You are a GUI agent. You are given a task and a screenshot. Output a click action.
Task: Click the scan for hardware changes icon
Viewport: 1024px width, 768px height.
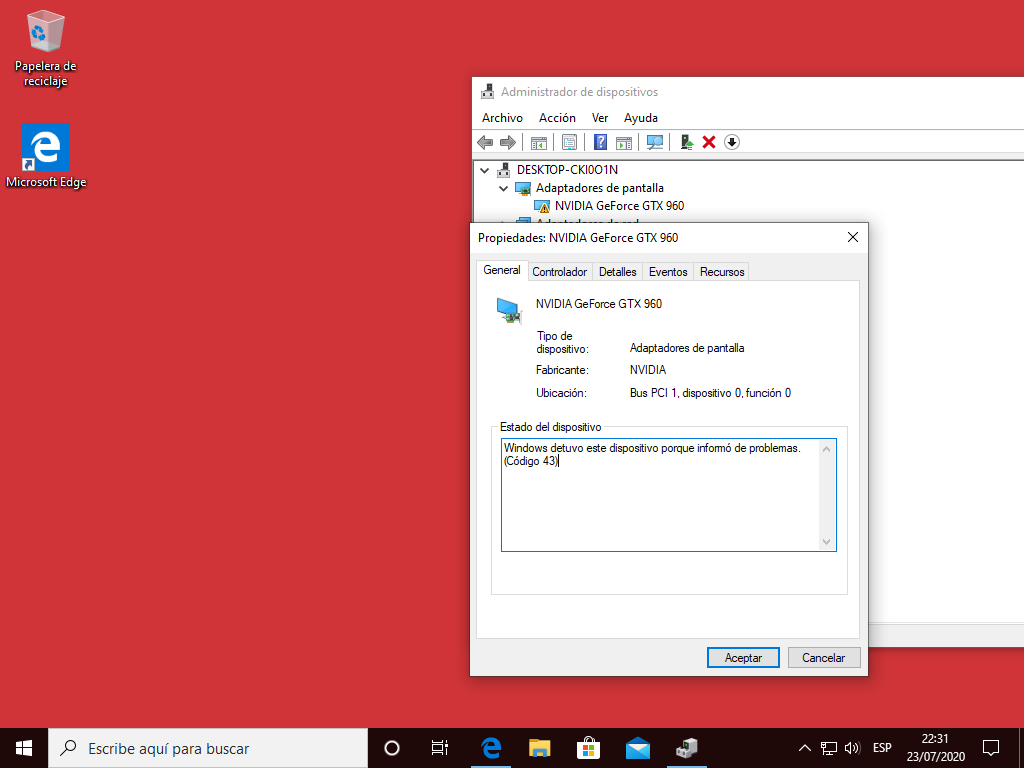tap(655, 142)
